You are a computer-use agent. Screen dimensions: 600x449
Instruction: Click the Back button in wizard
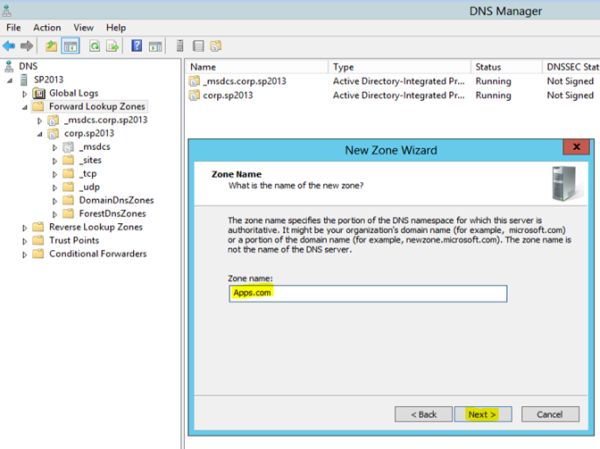(x=423, y=414)
